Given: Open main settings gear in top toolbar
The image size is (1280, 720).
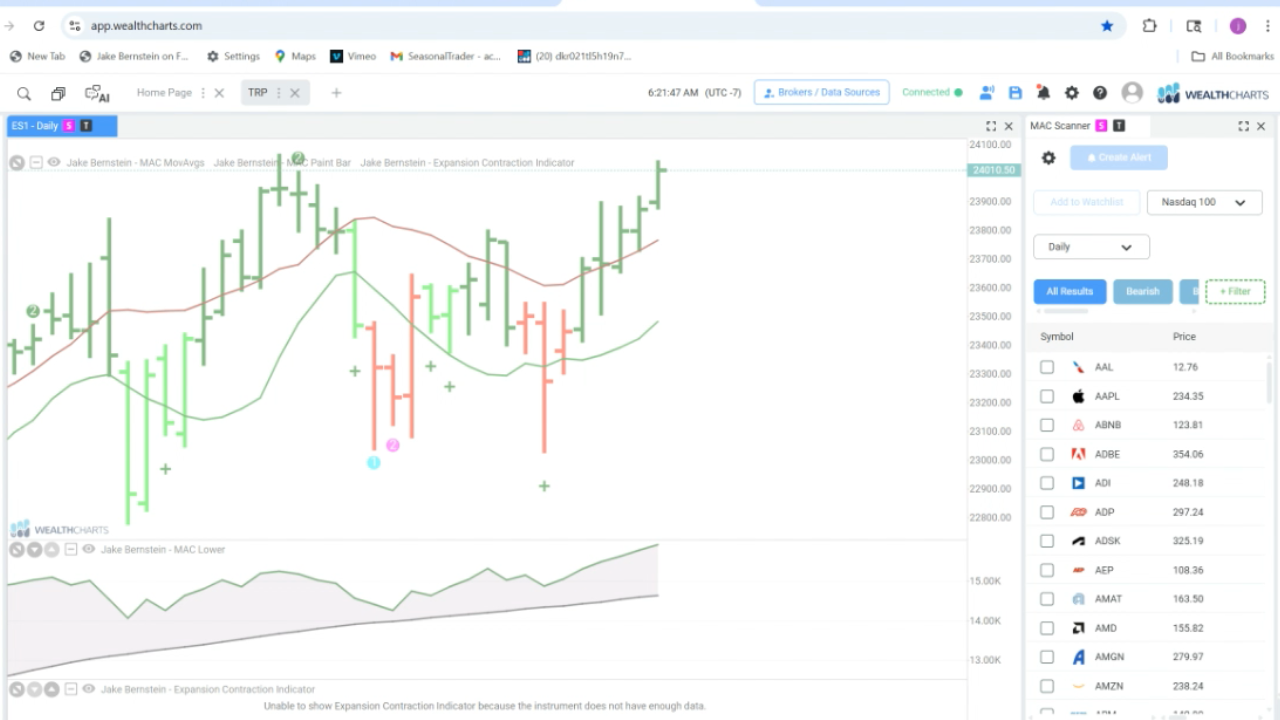Looking at the screenshot, I should tap(1071, 93).
